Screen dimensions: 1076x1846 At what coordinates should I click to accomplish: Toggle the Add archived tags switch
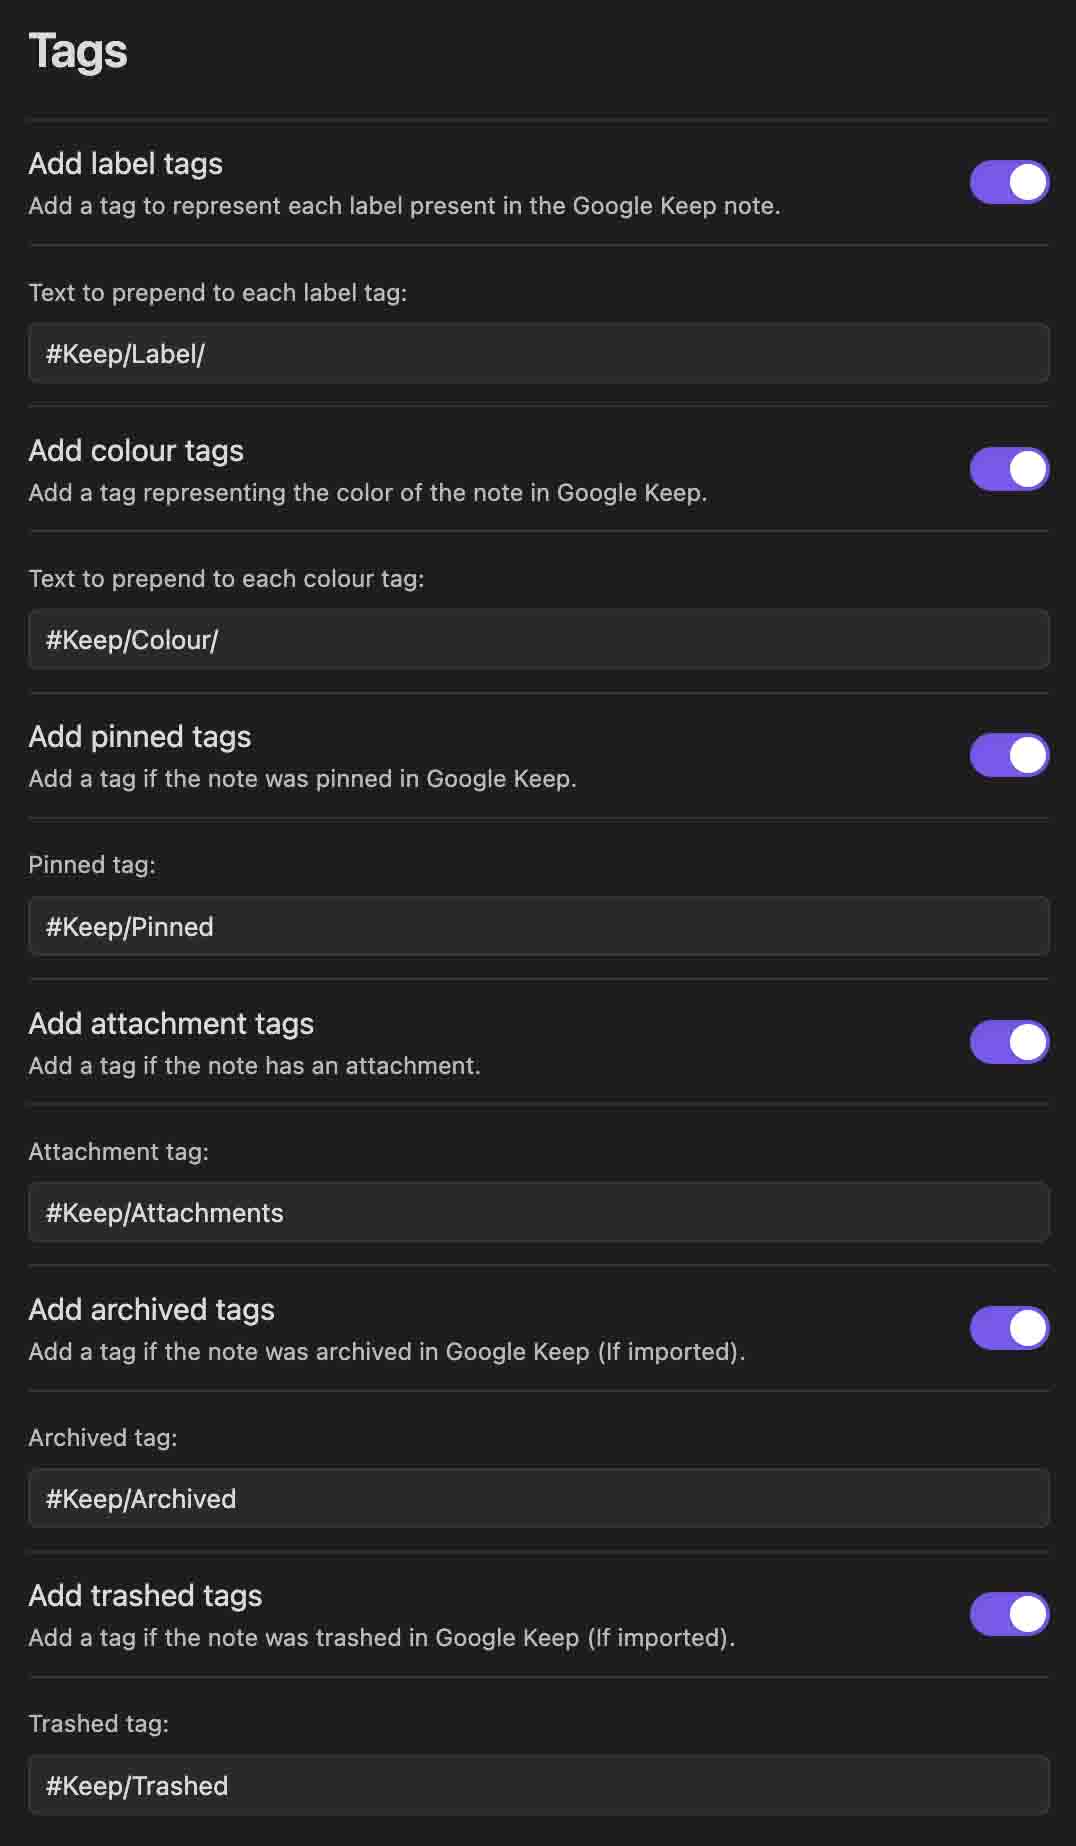click(x=1009, y=1328)
